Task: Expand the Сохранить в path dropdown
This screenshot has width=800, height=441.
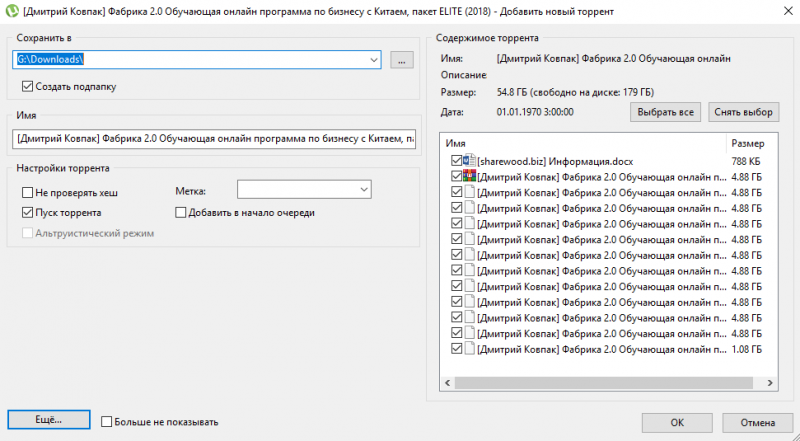Action: coord(374,60)
